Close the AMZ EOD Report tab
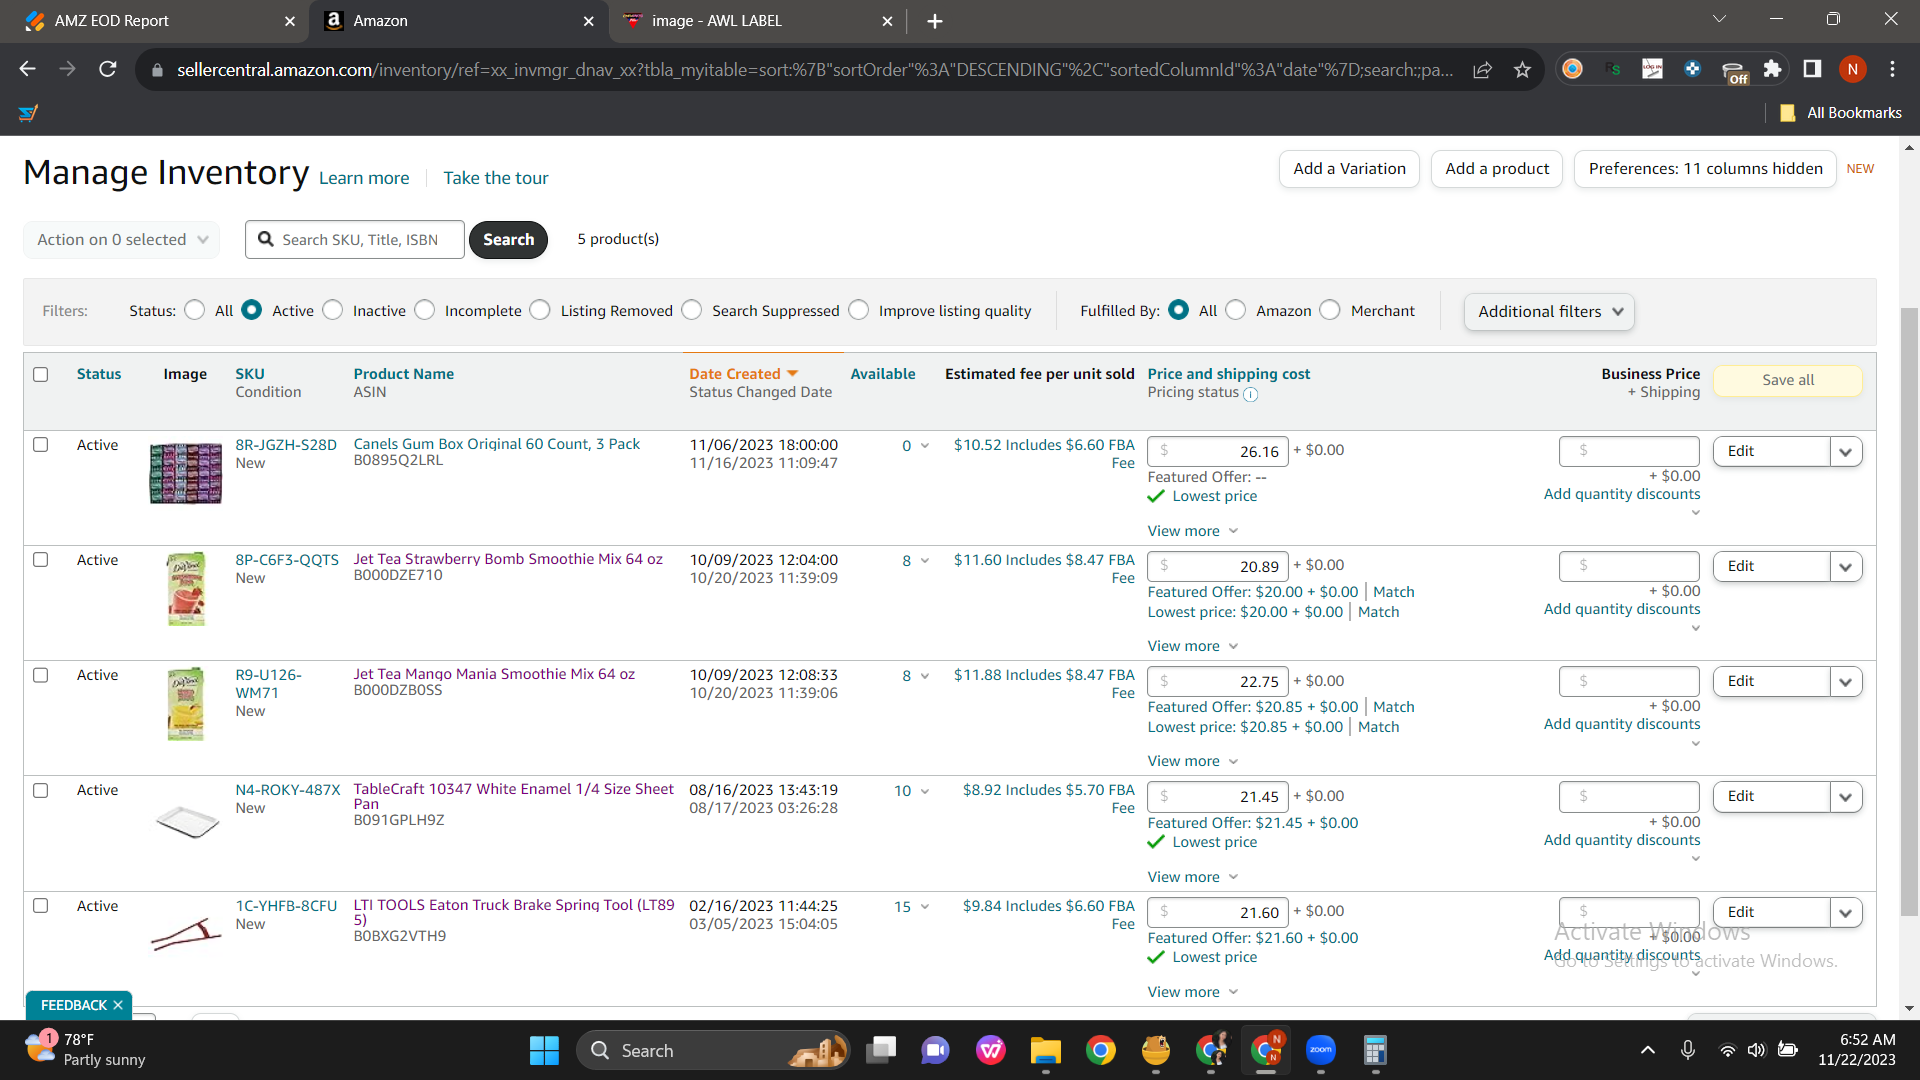This screenshot has height=1080, width=1920. pos(290,21)
